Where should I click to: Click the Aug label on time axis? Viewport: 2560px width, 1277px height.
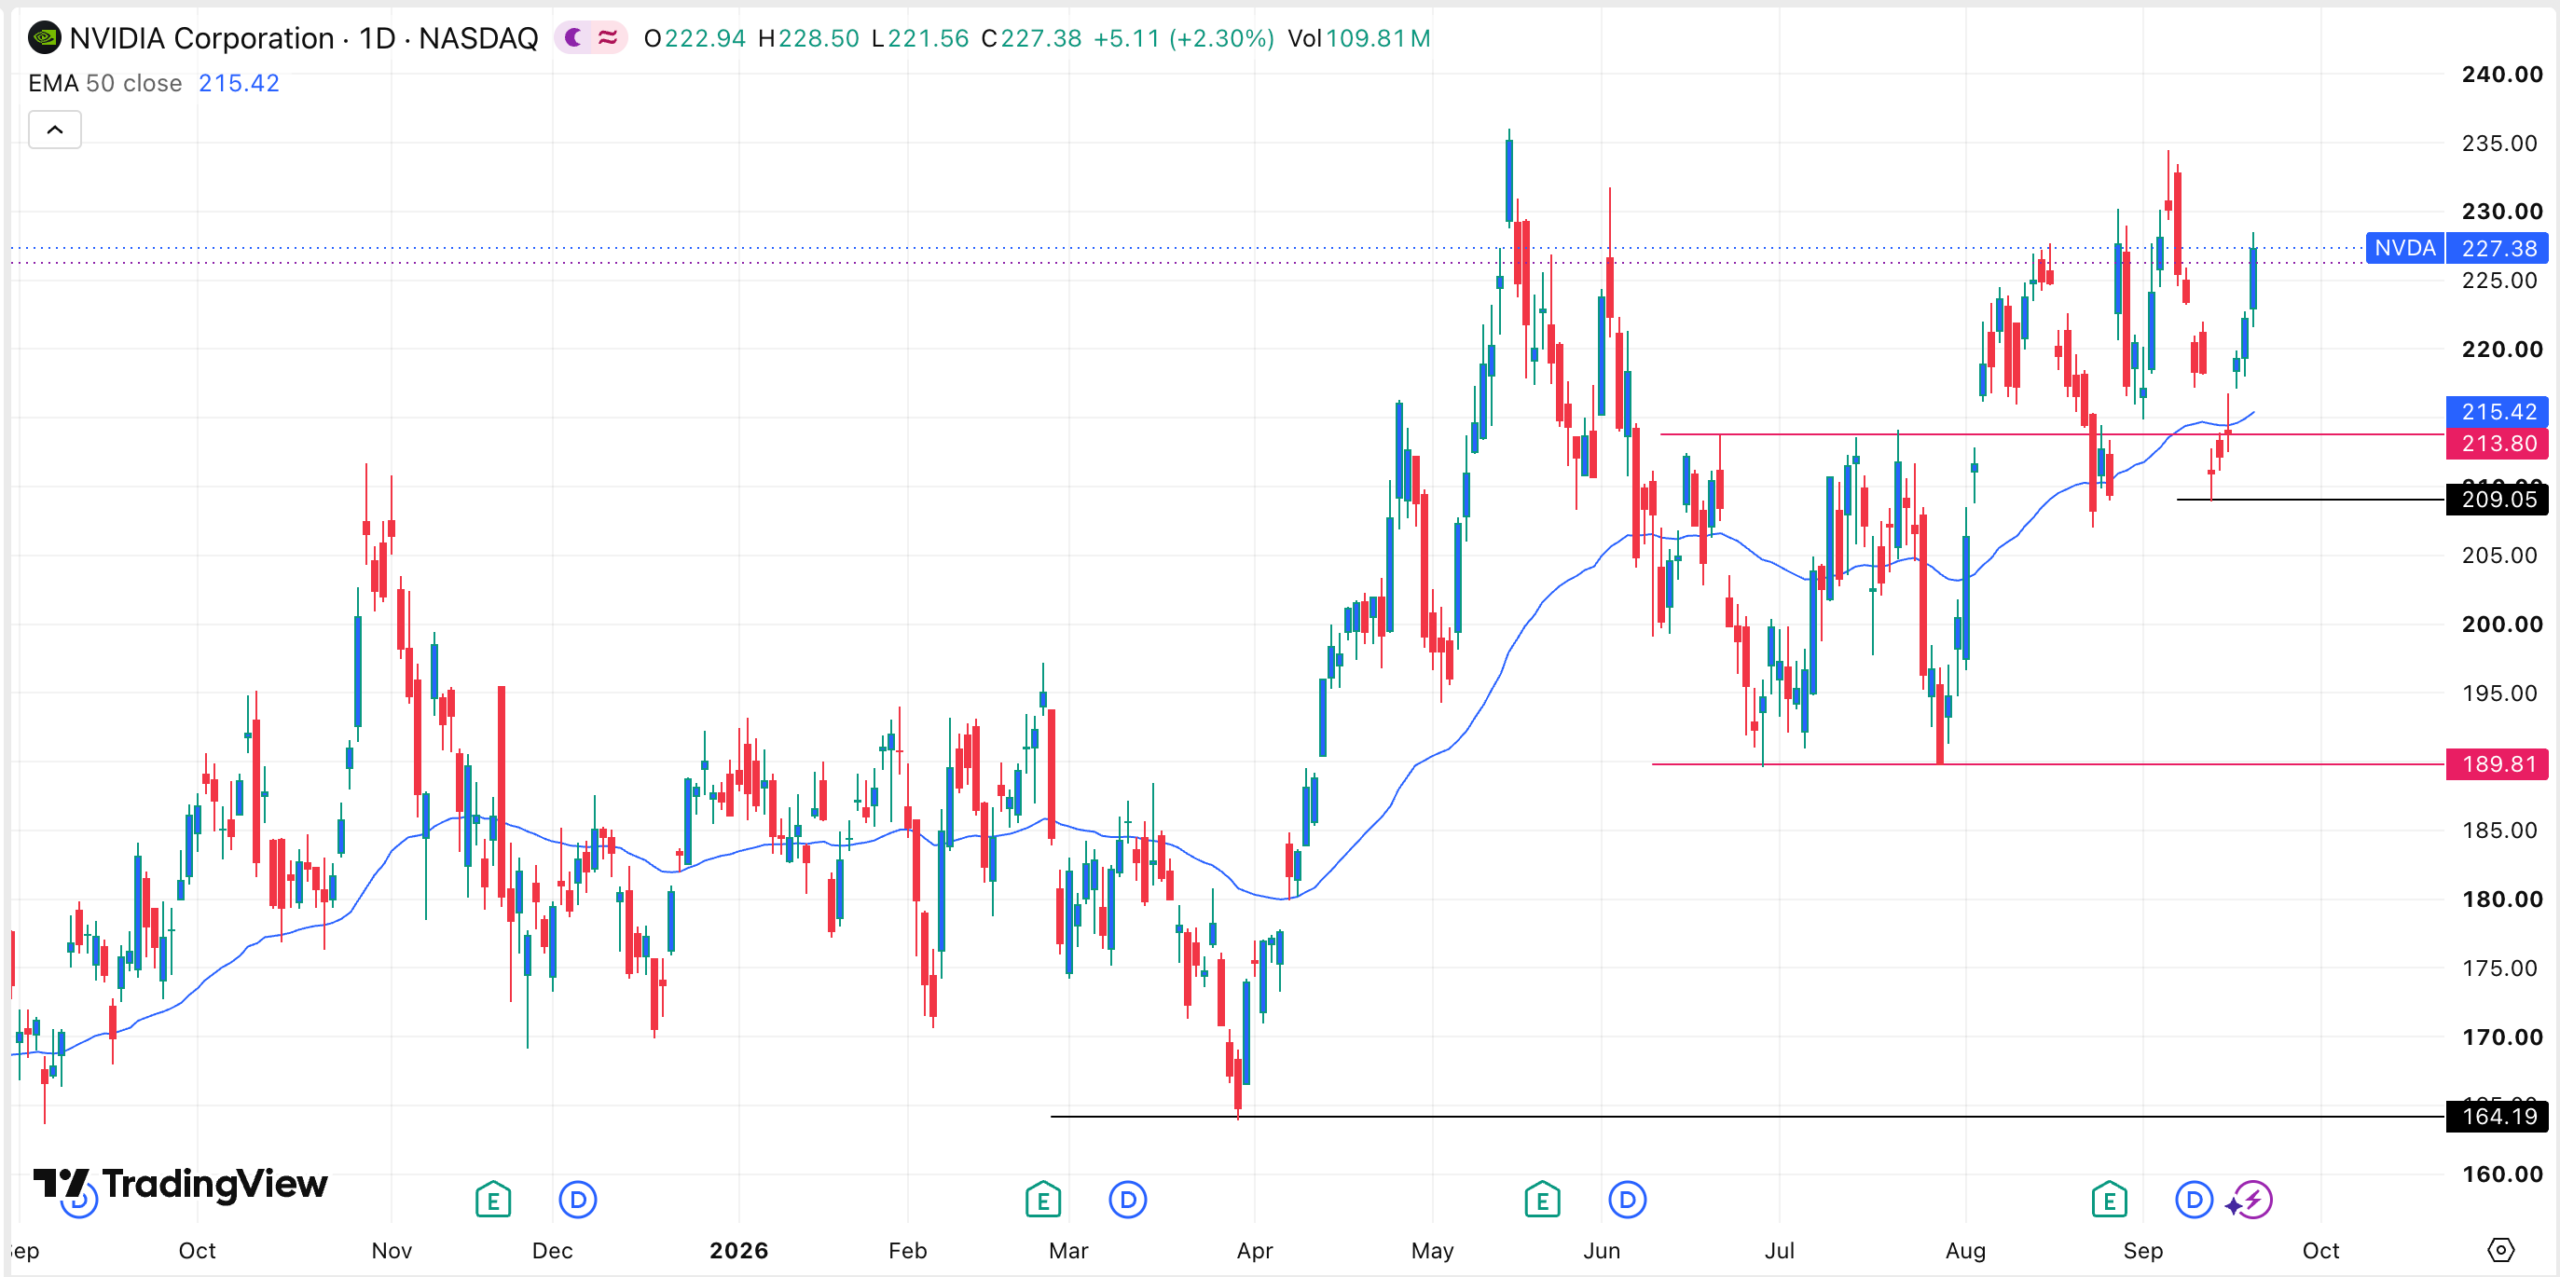click(1965, 1251)
